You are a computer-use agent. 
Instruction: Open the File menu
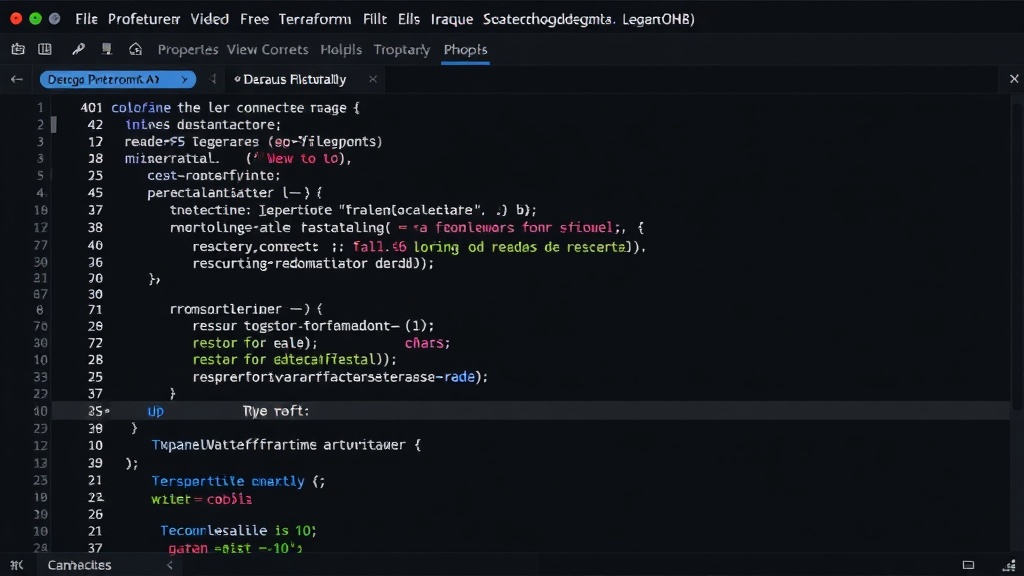tap(86, 19)
